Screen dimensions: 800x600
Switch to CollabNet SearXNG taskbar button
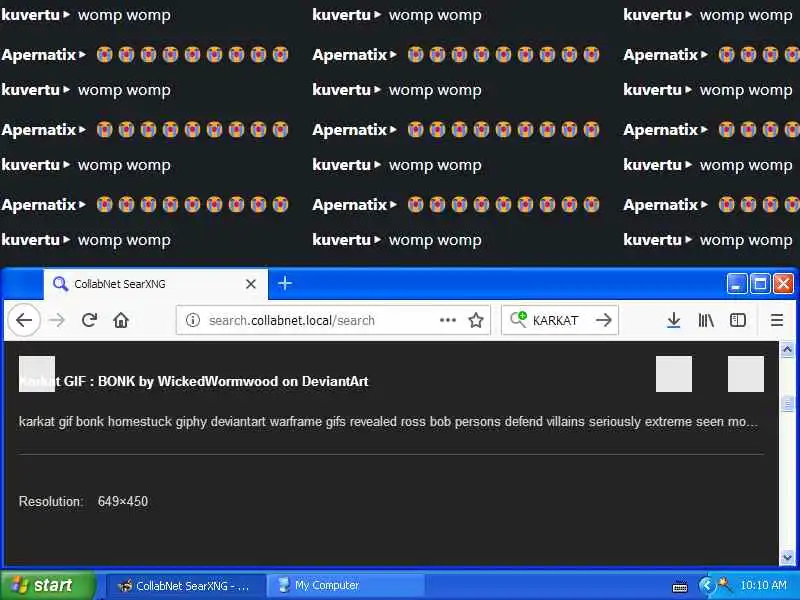point(185,586)
